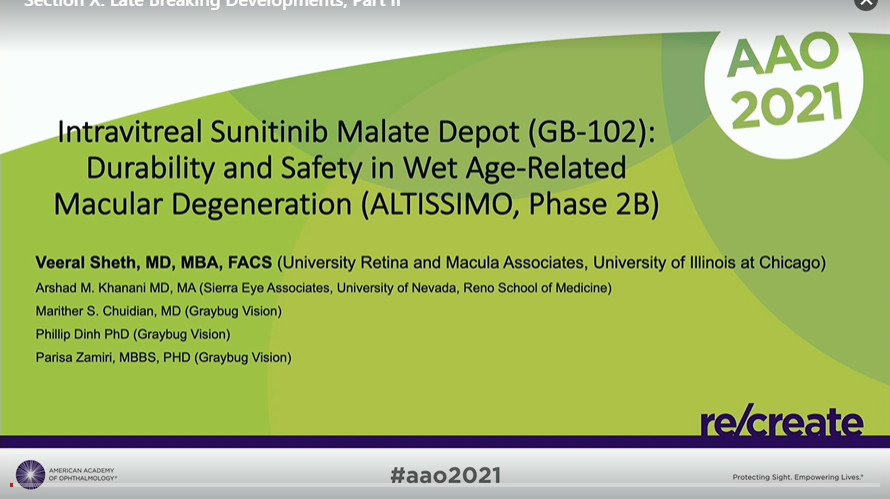Click the Phillip Dinh PhD author line
890x499 pixels.
click(133, 334)
